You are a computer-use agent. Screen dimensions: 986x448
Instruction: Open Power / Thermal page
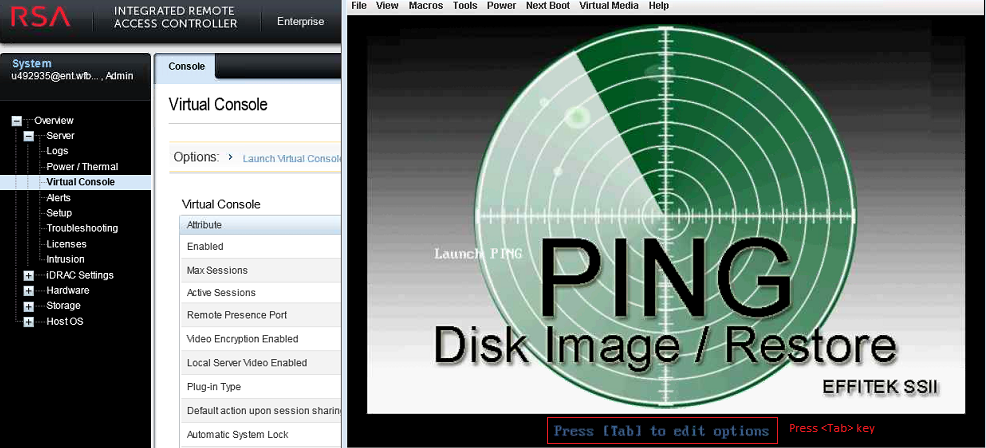(82, 167)
